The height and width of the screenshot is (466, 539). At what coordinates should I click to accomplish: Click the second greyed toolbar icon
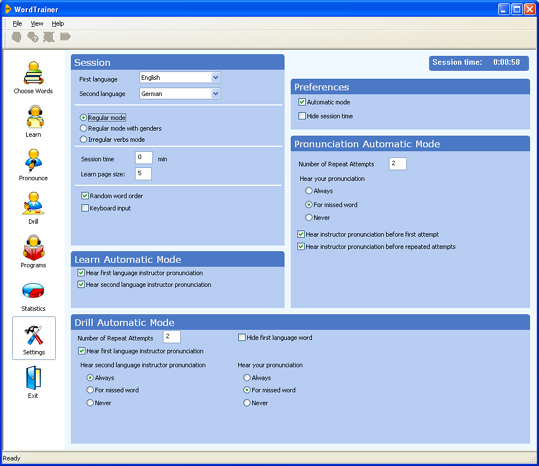[x=33, y=37]
